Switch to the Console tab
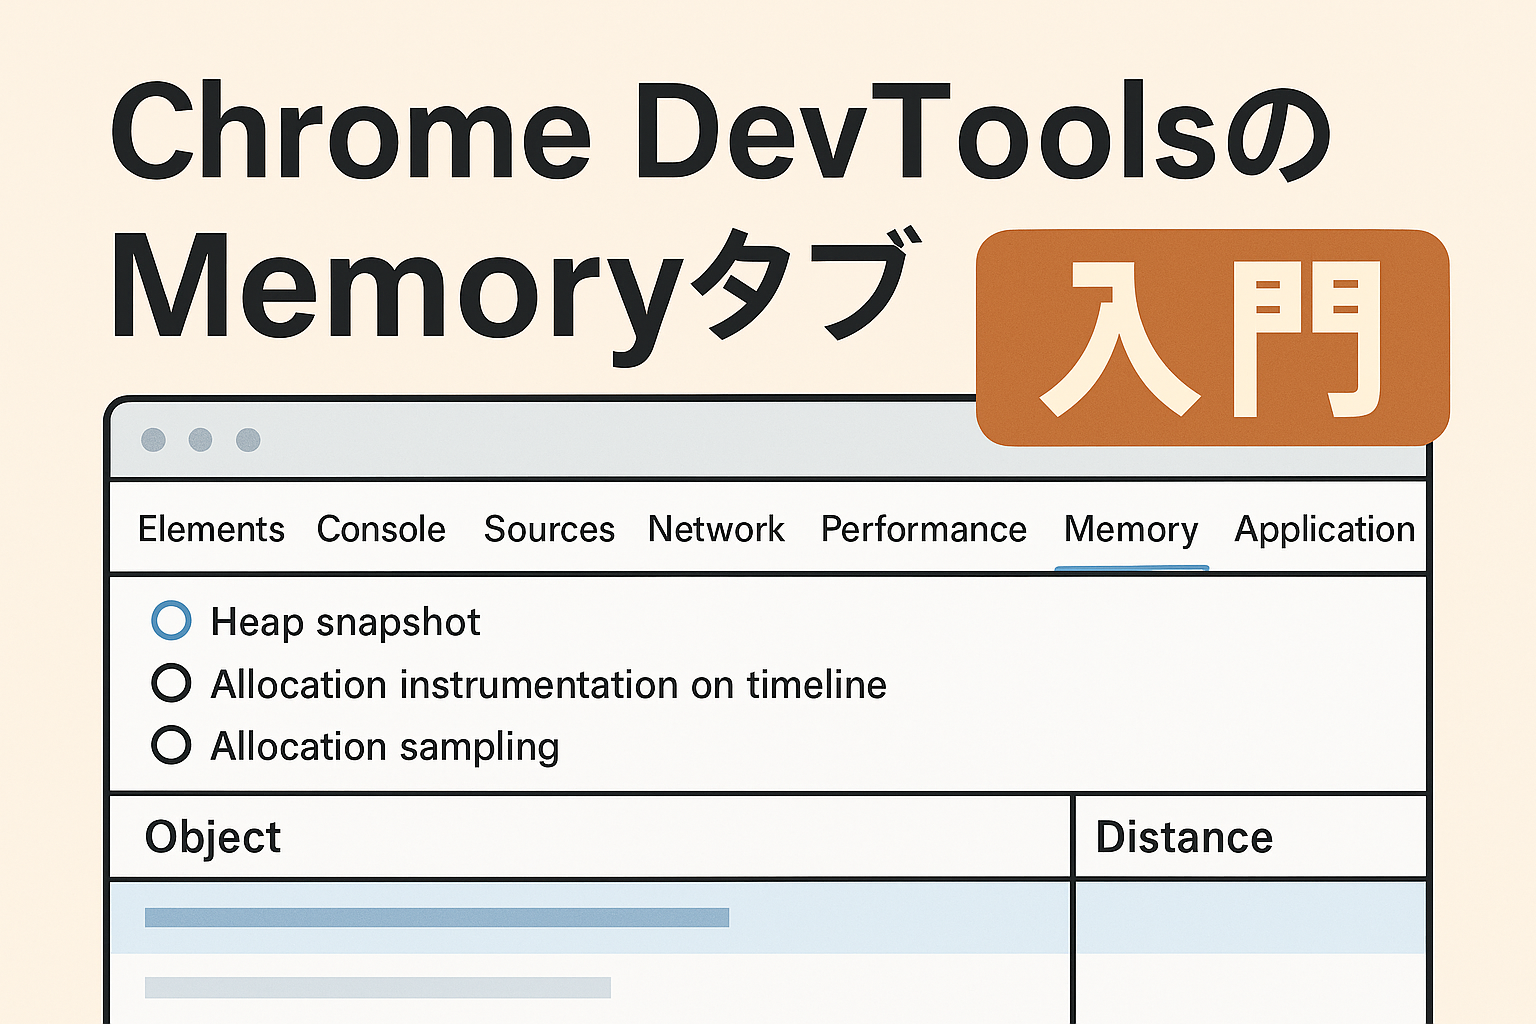This screenshot has width=1536, height=1024. point(381,529)
